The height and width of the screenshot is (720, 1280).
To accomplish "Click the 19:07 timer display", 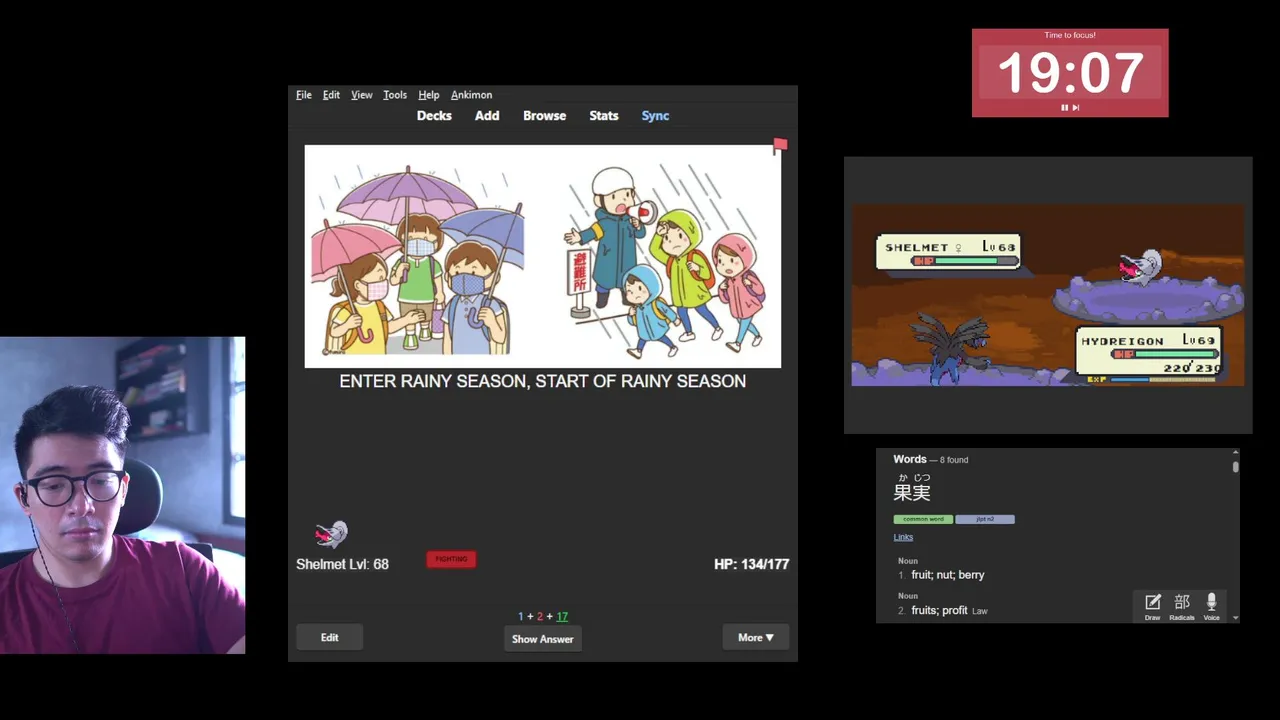I will point(1070,73).
